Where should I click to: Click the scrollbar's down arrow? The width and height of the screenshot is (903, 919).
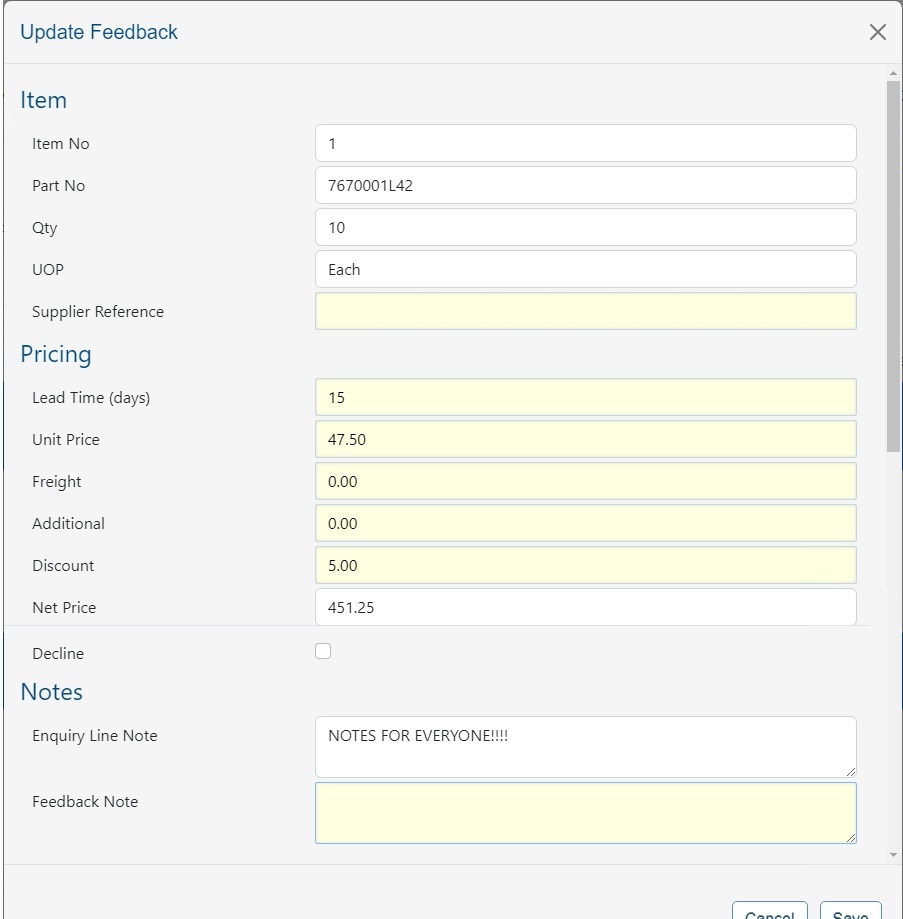pyautogui.click(x=894, y=855)
